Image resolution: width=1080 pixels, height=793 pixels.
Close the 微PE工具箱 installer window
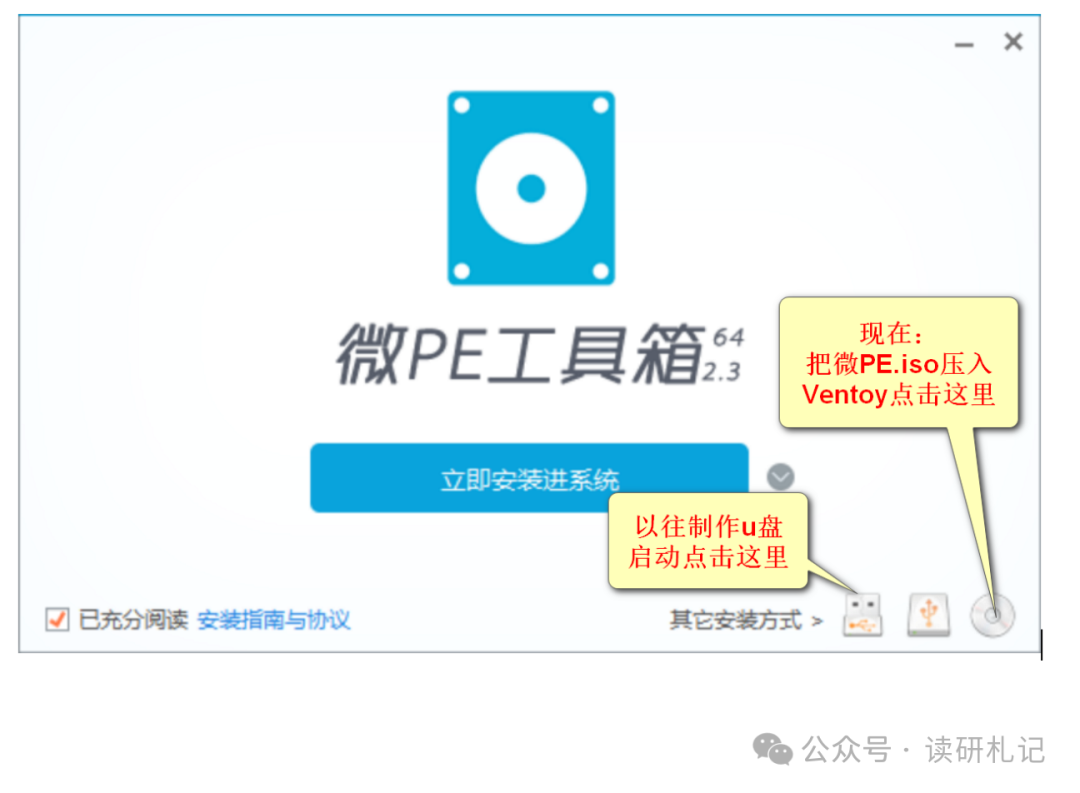[1013, 42]
